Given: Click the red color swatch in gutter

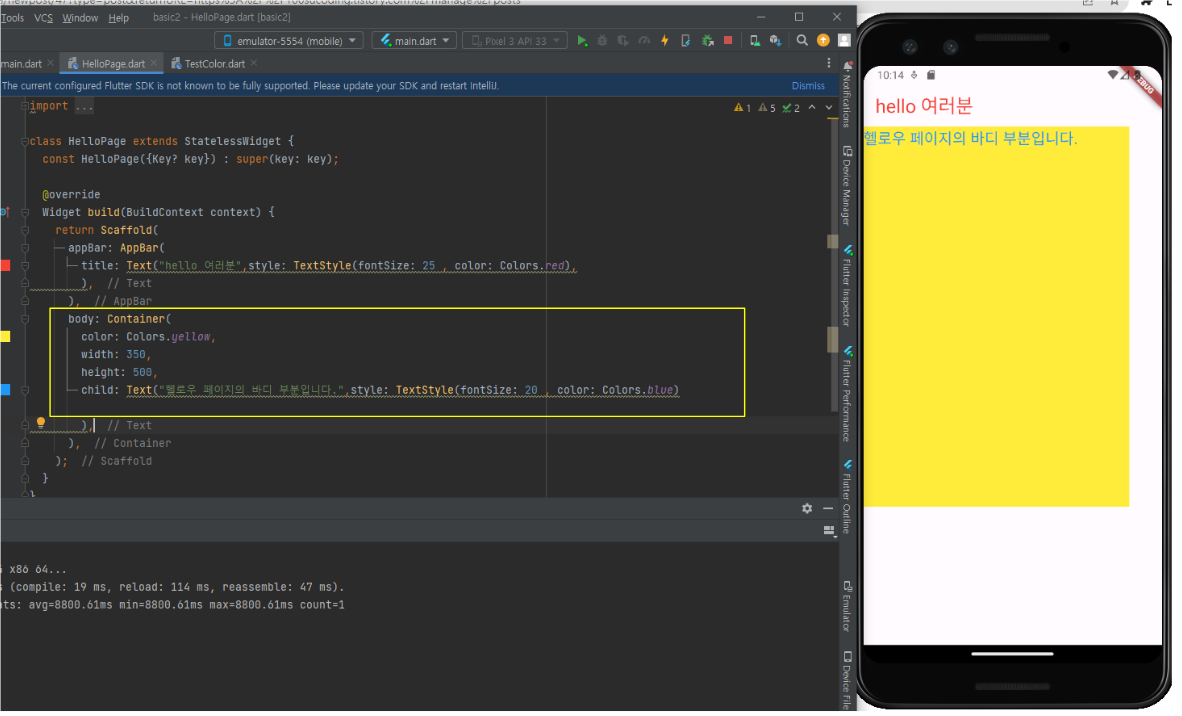Looking at the screenshot, I should 5,267.
